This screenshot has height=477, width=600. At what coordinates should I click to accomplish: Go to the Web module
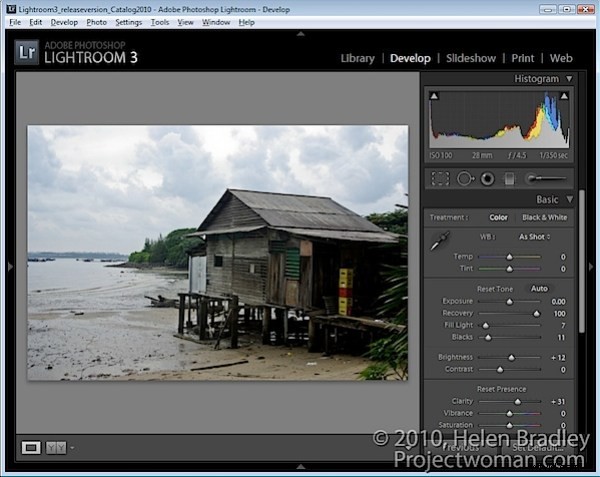point(561,58)
